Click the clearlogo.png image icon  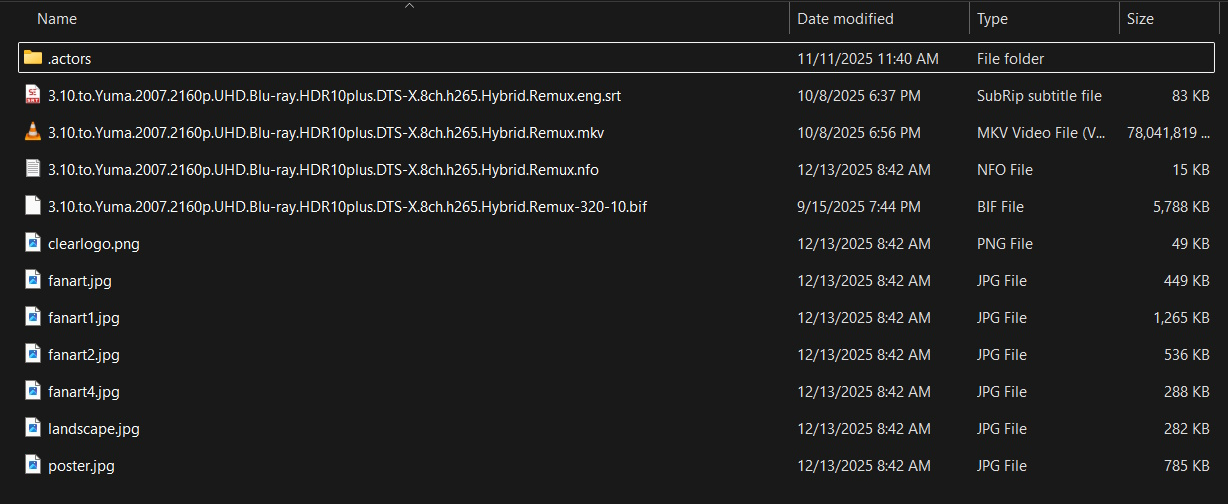33,243
